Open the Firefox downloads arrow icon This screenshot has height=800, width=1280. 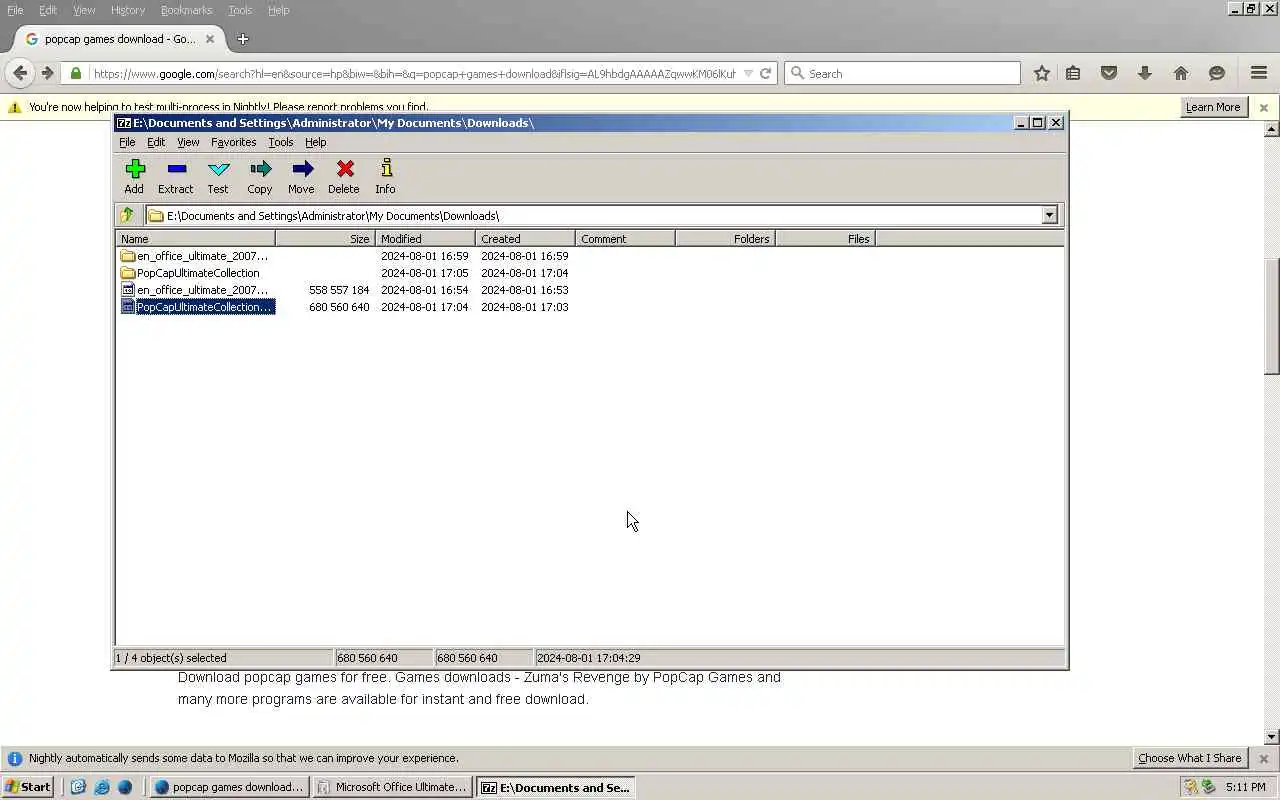click(x=1145, y=73)
